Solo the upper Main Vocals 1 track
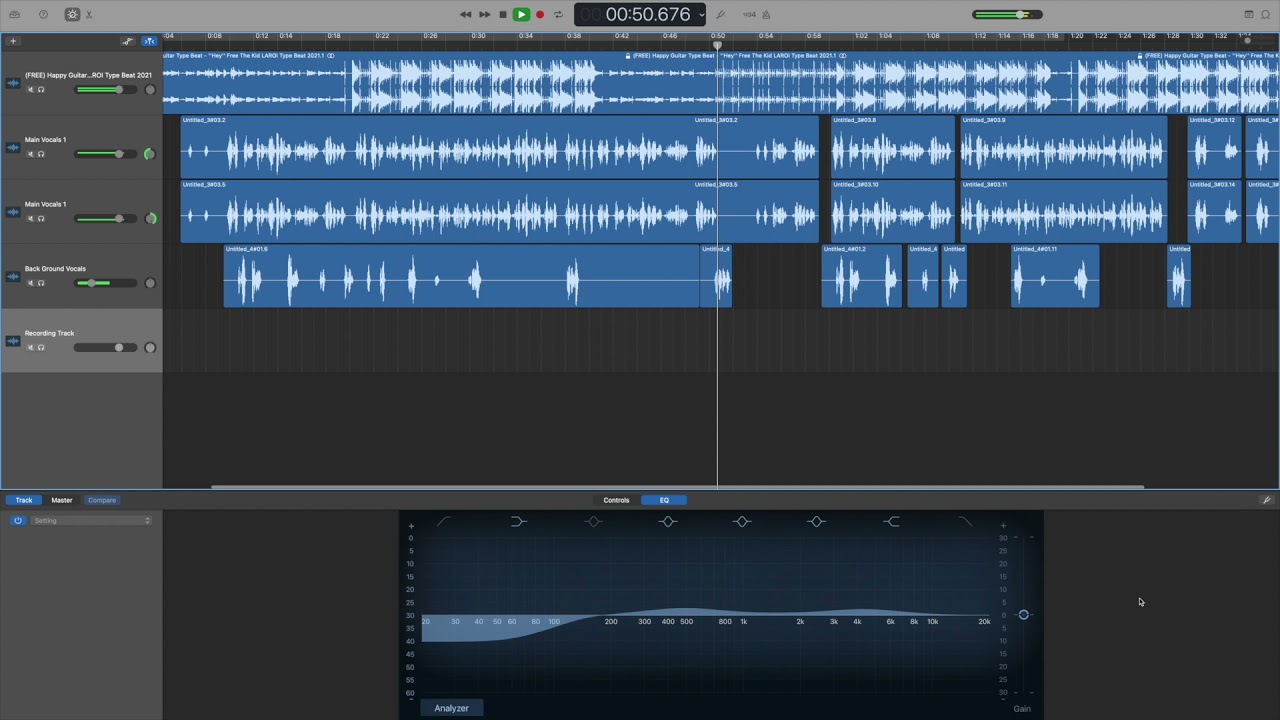 (41, 154)
